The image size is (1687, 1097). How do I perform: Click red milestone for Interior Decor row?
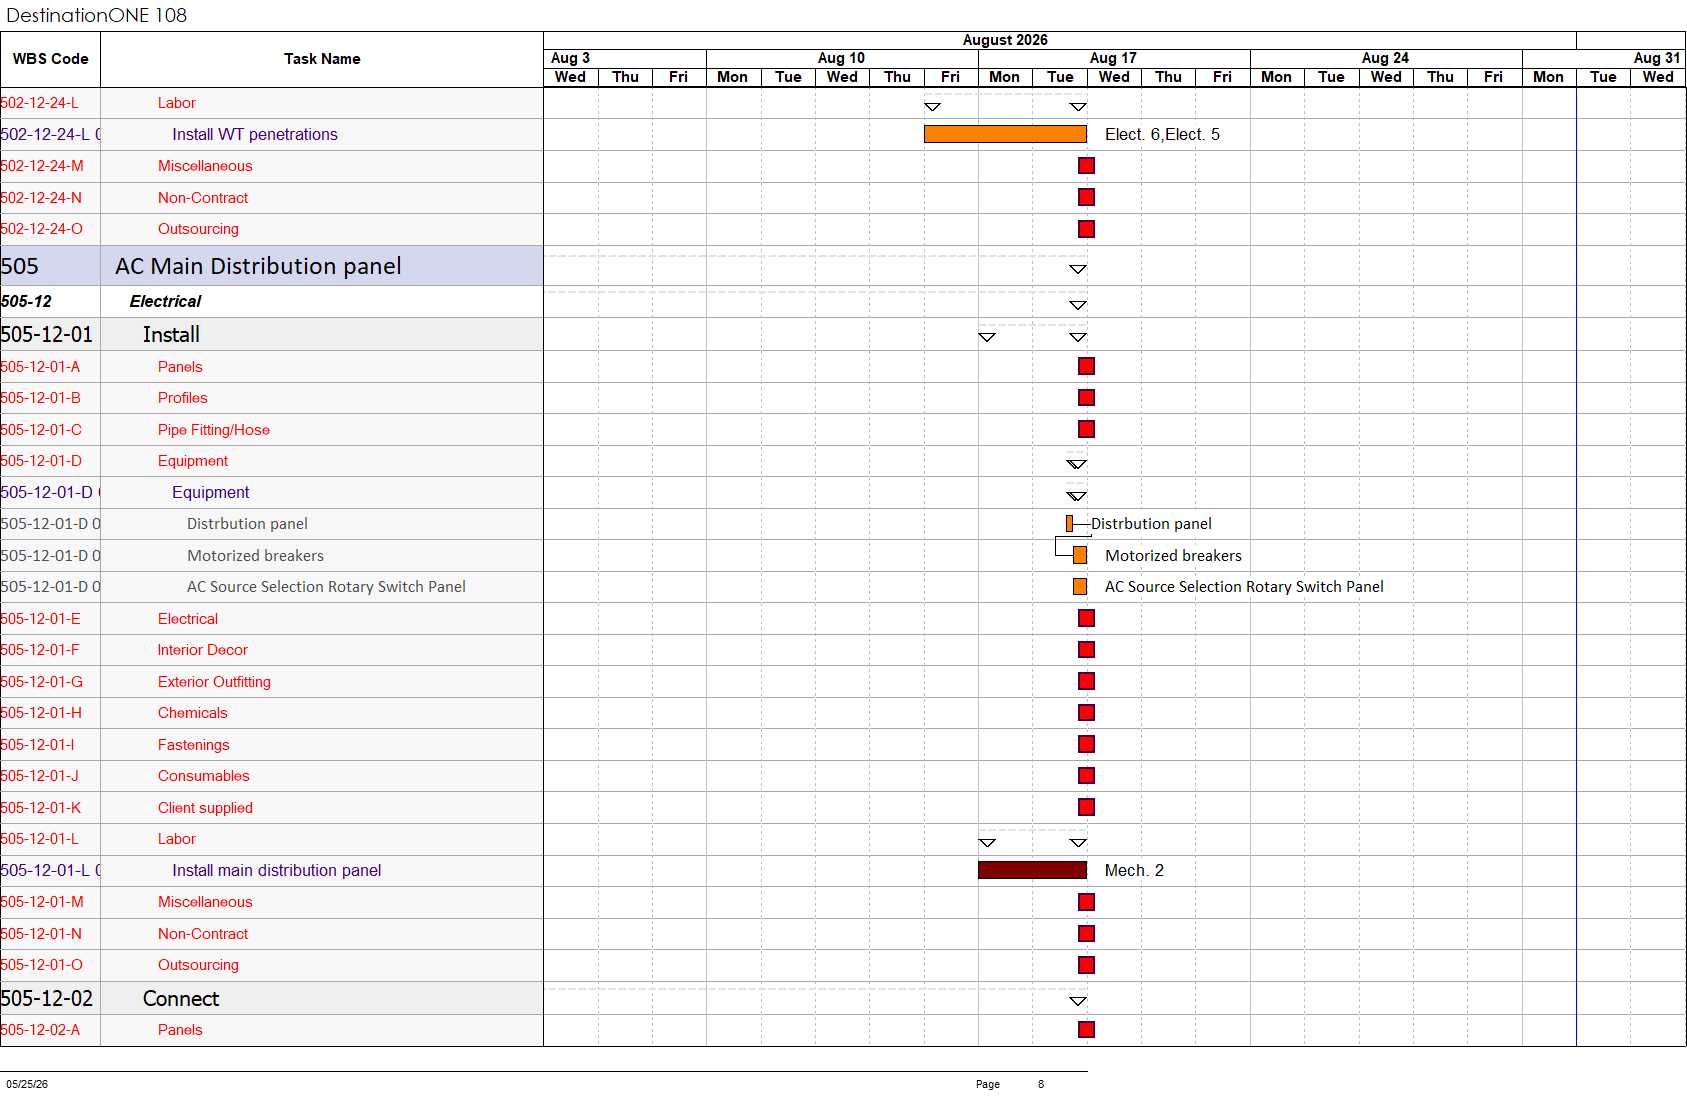(1086, 650)
